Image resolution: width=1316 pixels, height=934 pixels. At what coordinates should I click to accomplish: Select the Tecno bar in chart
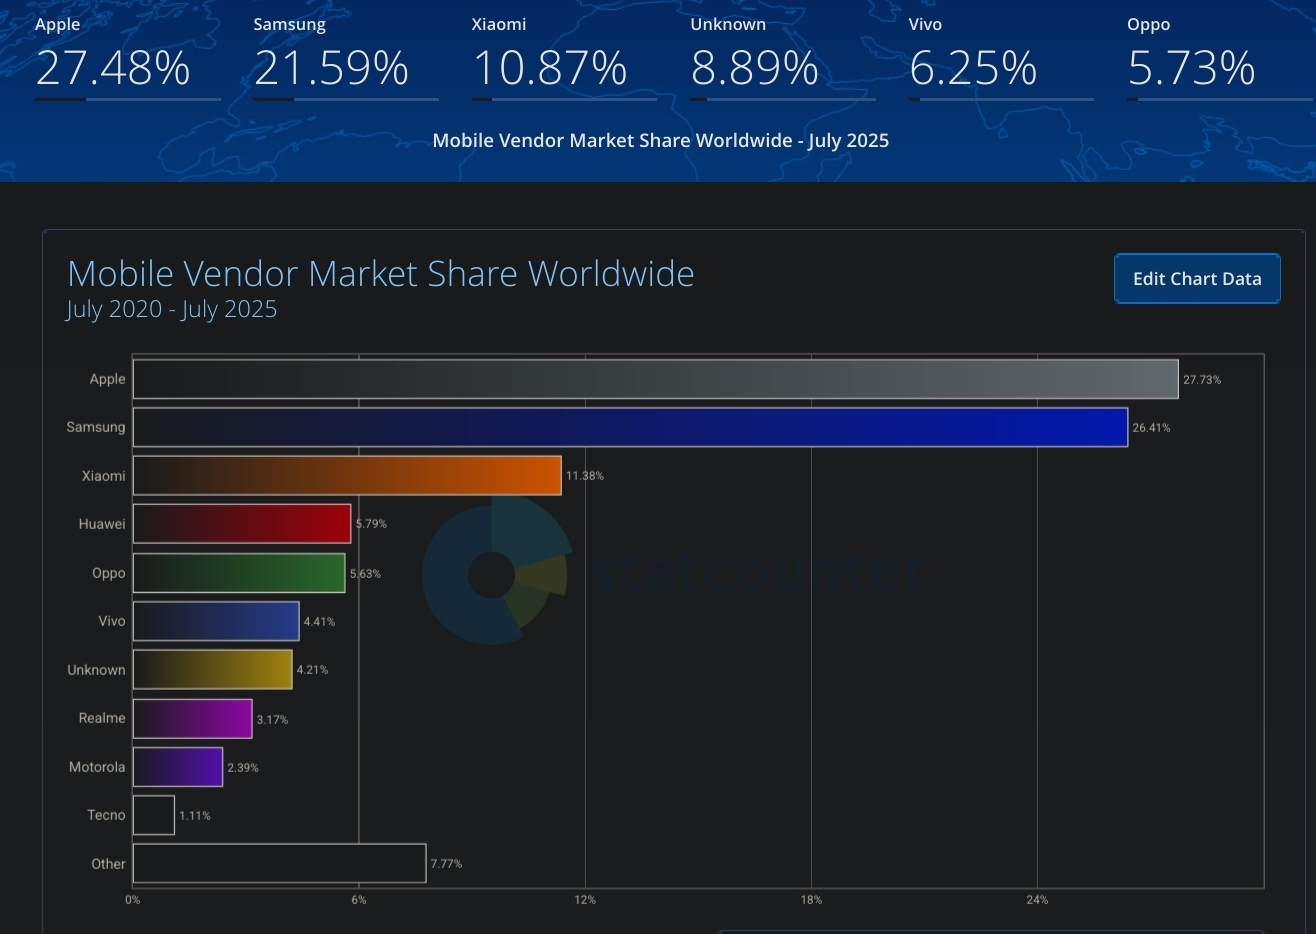click(x=154, y=815)
